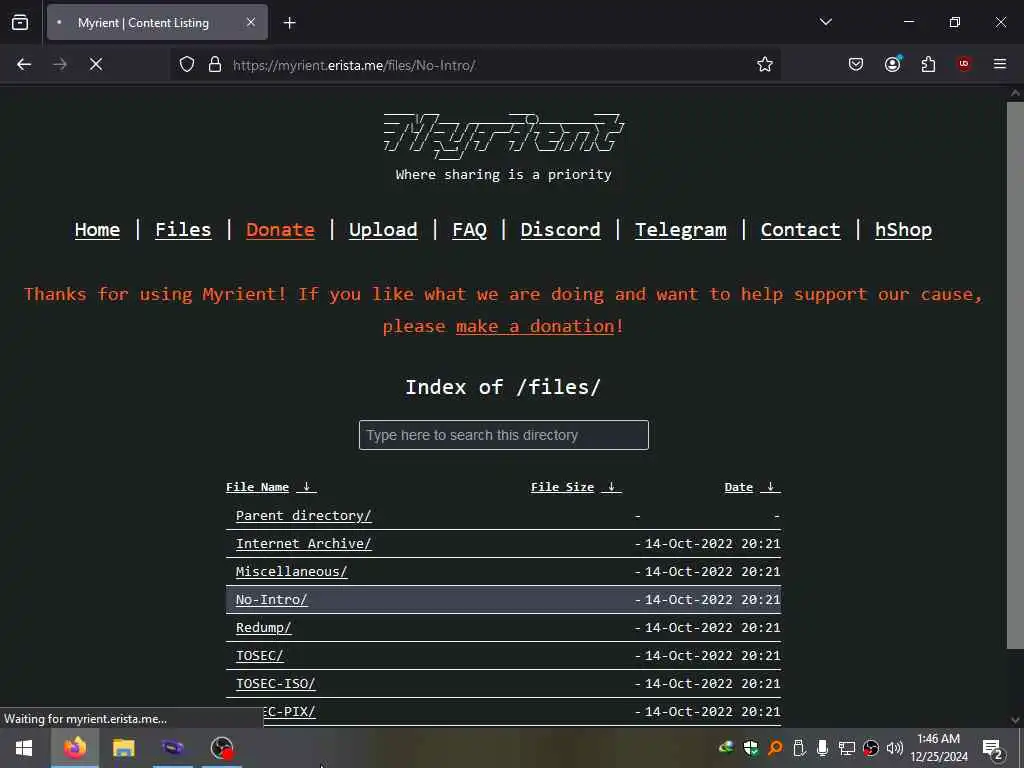Open Internet Archive/ folder

point(304,543)
